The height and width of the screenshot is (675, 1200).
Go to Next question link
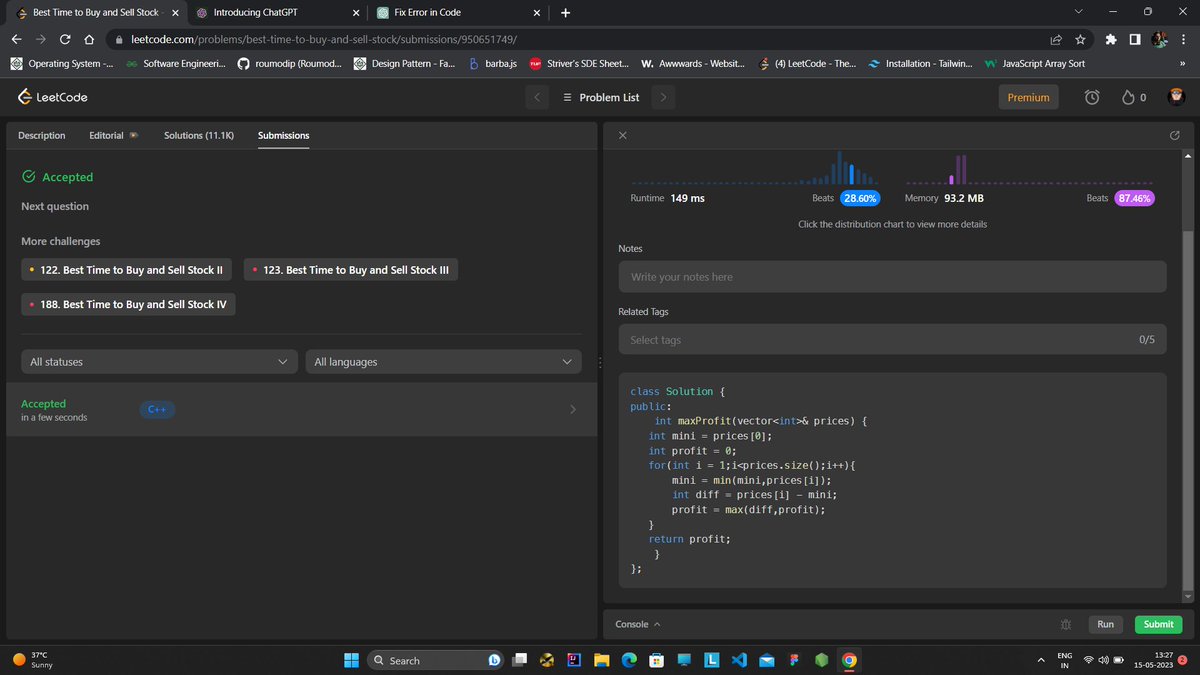tap(55, 206)
